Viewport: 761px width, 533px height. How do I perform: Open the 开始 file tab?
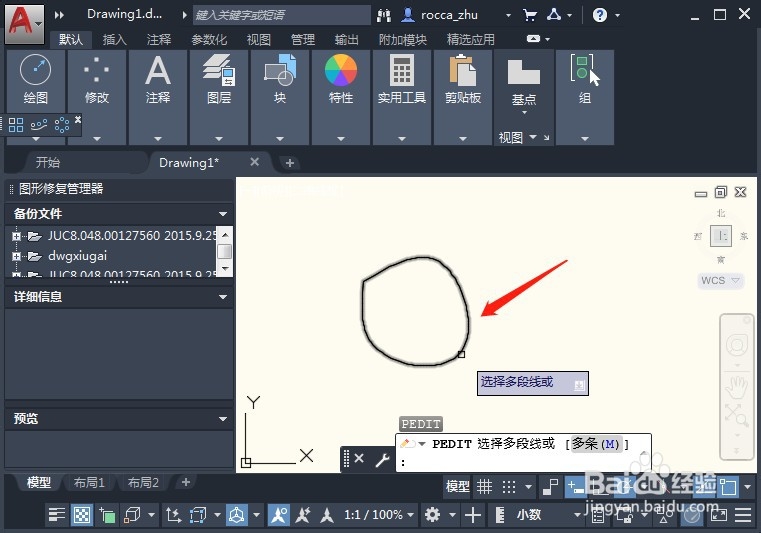click(x=48, y=162)
